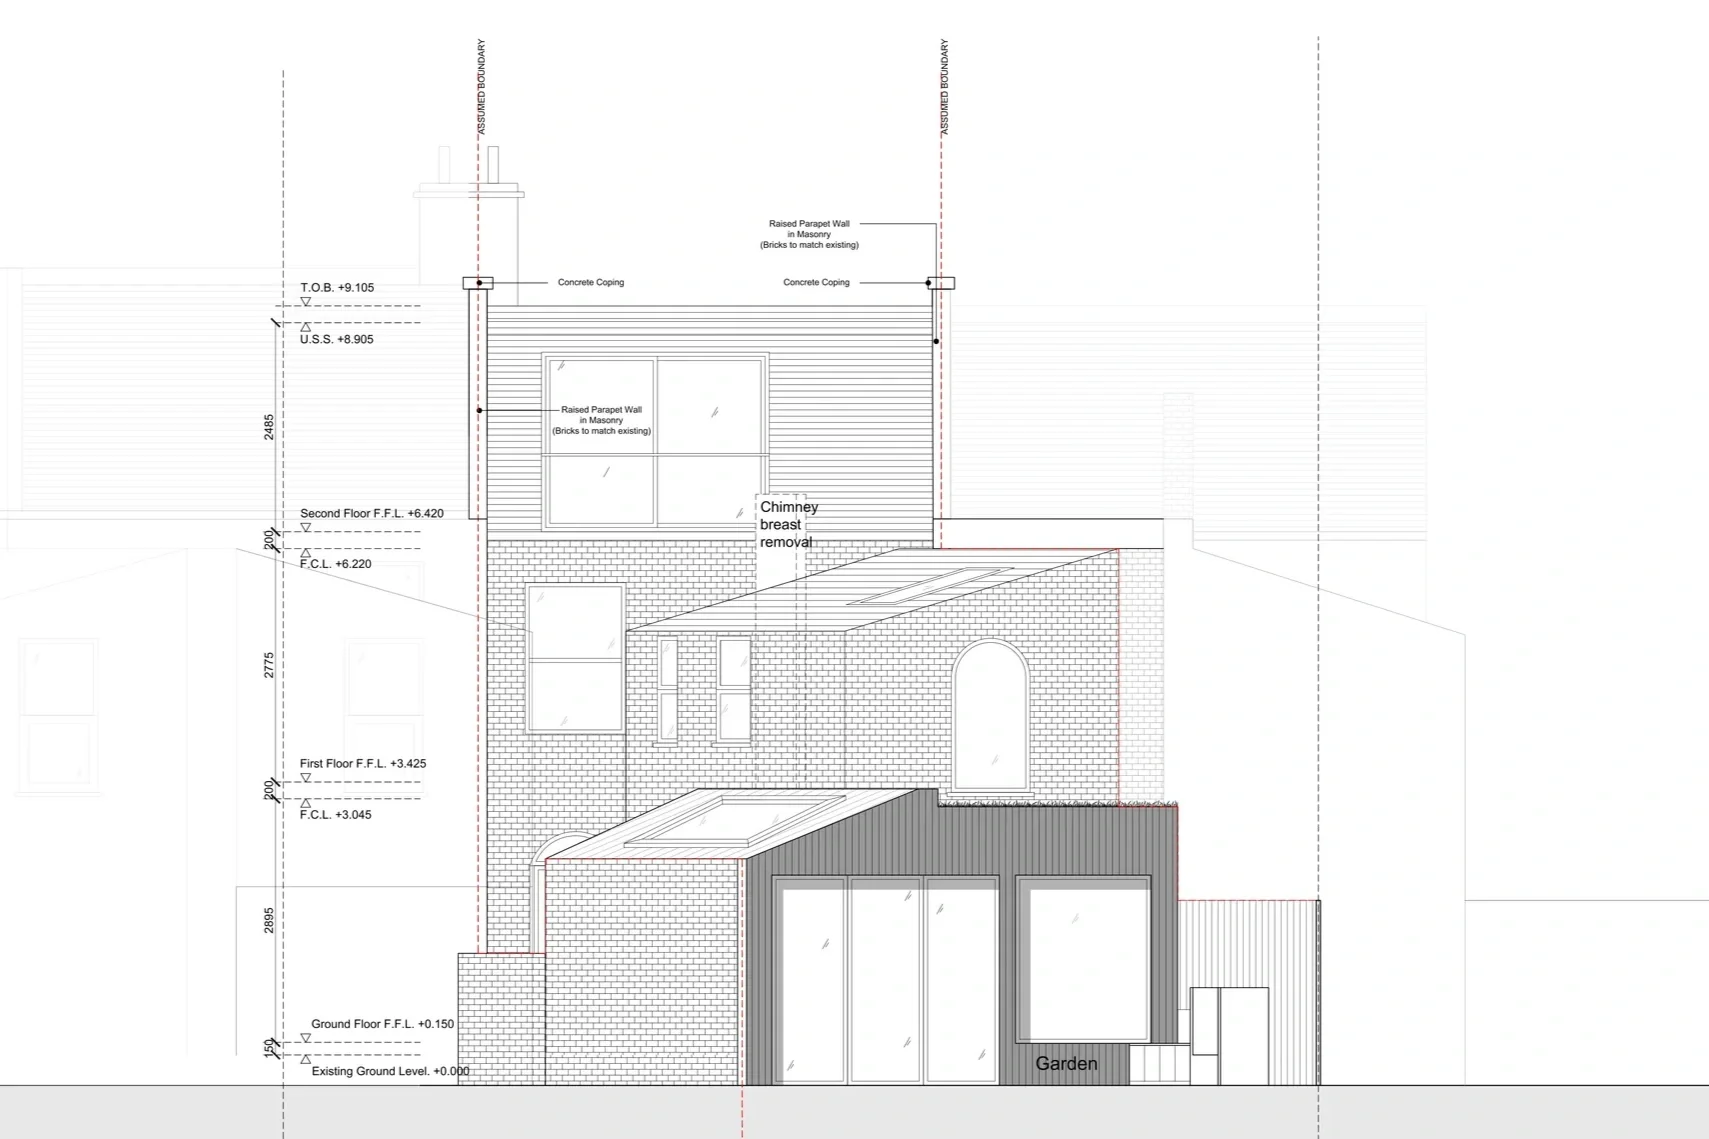The height and width of the screenshot is (1139, 1709).
Task: Click the First Floor F.F.L. +3.425 datum symbol
Action: tap(306, 776)
